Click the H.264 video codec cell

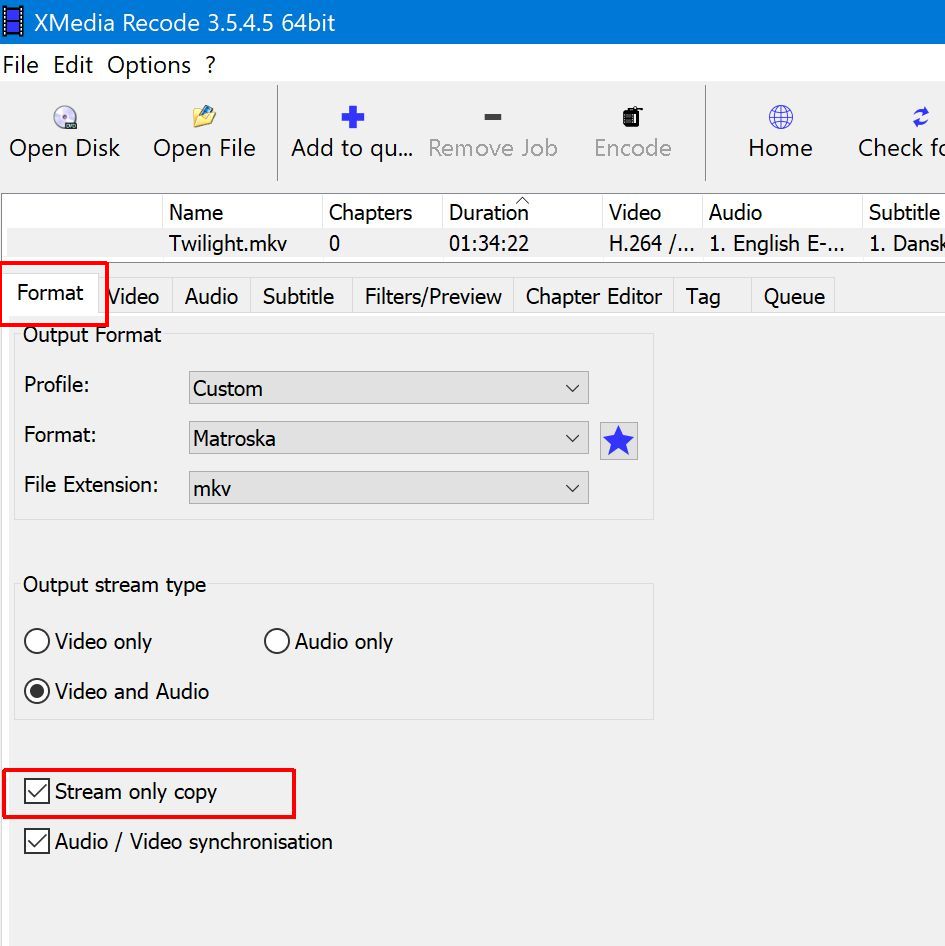coord(651,244)
